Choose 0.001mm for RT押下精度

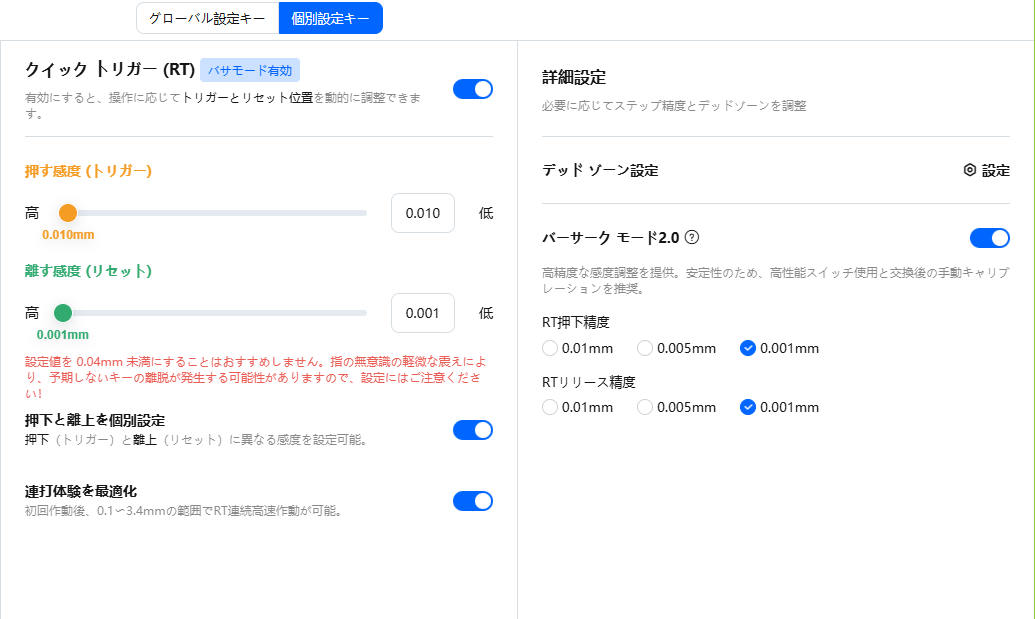pyautogui.click(x=747, y=348)
